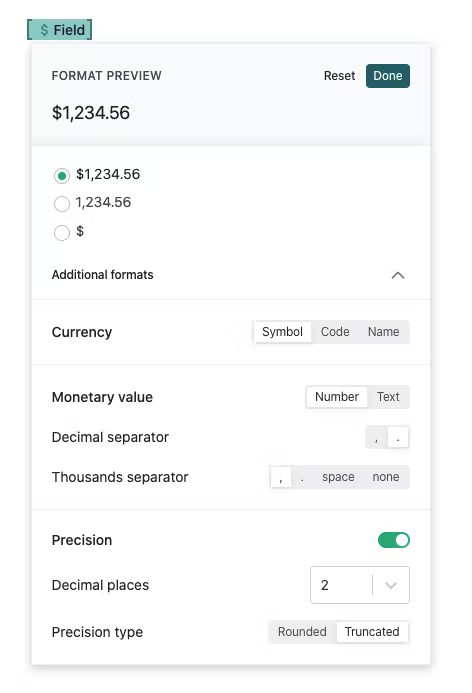Select the $ only format radio button
The width and height of the screenshot is (472, 693).
[62, 232]
